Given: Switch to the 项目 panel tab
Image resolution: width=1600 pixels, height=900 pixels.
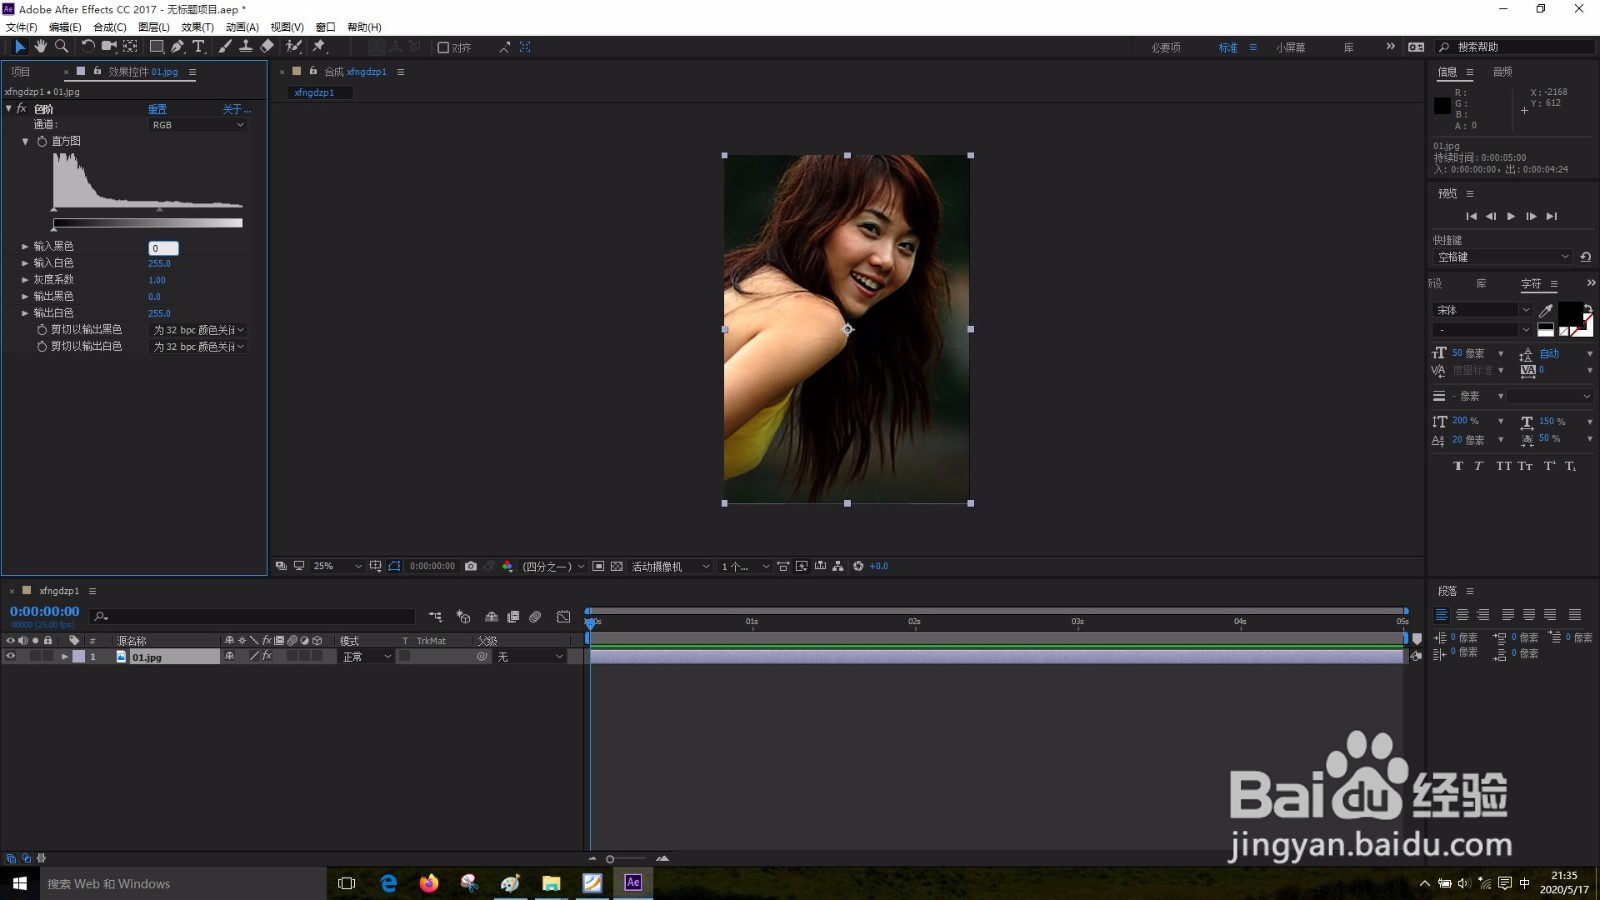Looking at the screenshot, I should click(21, 72).
